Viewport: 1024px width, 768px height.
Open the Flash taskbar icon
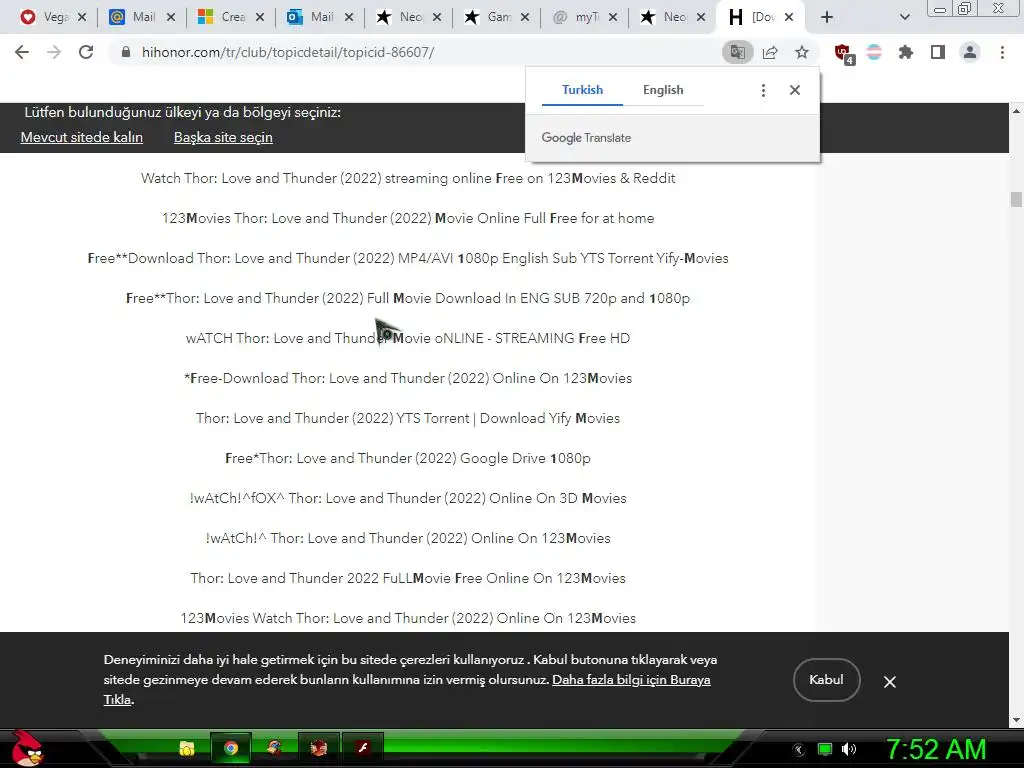[x=363, y=748]
